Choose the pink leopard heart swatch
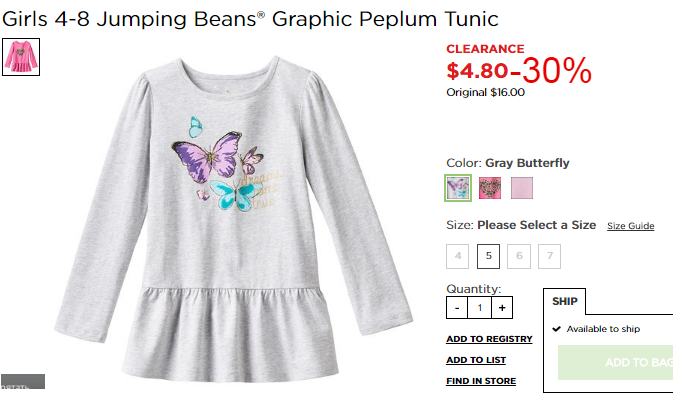 click(490, 188)
